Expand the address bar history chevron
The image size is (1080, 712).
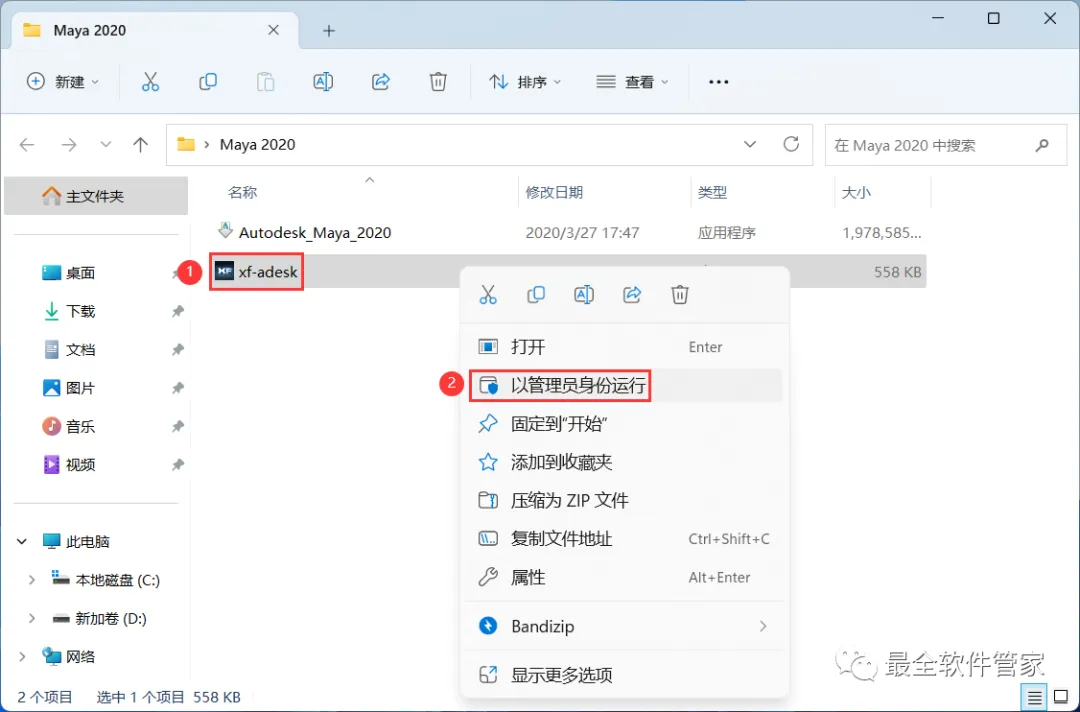coord(749,144)
